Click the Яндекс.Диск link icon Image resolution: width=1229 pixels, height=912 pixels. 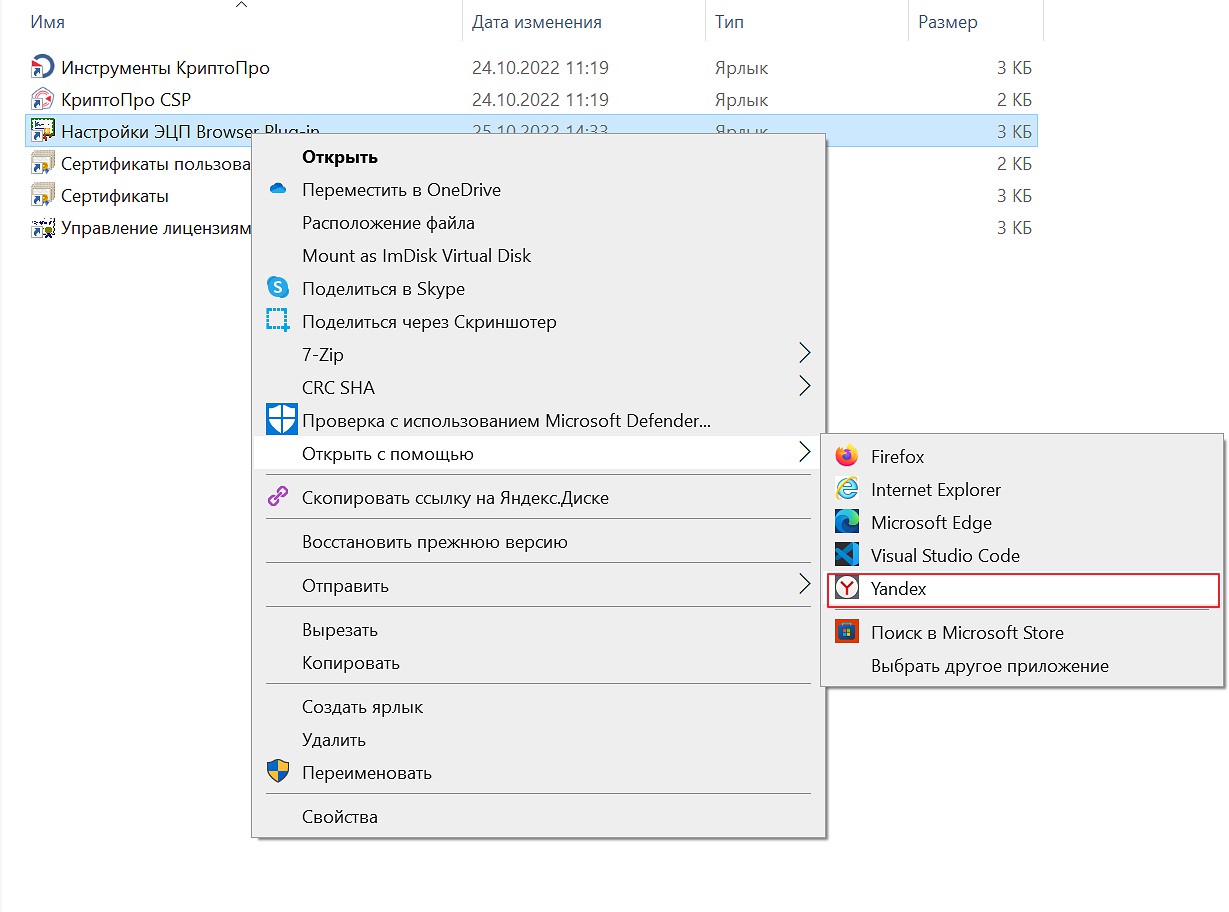(278, 497)
